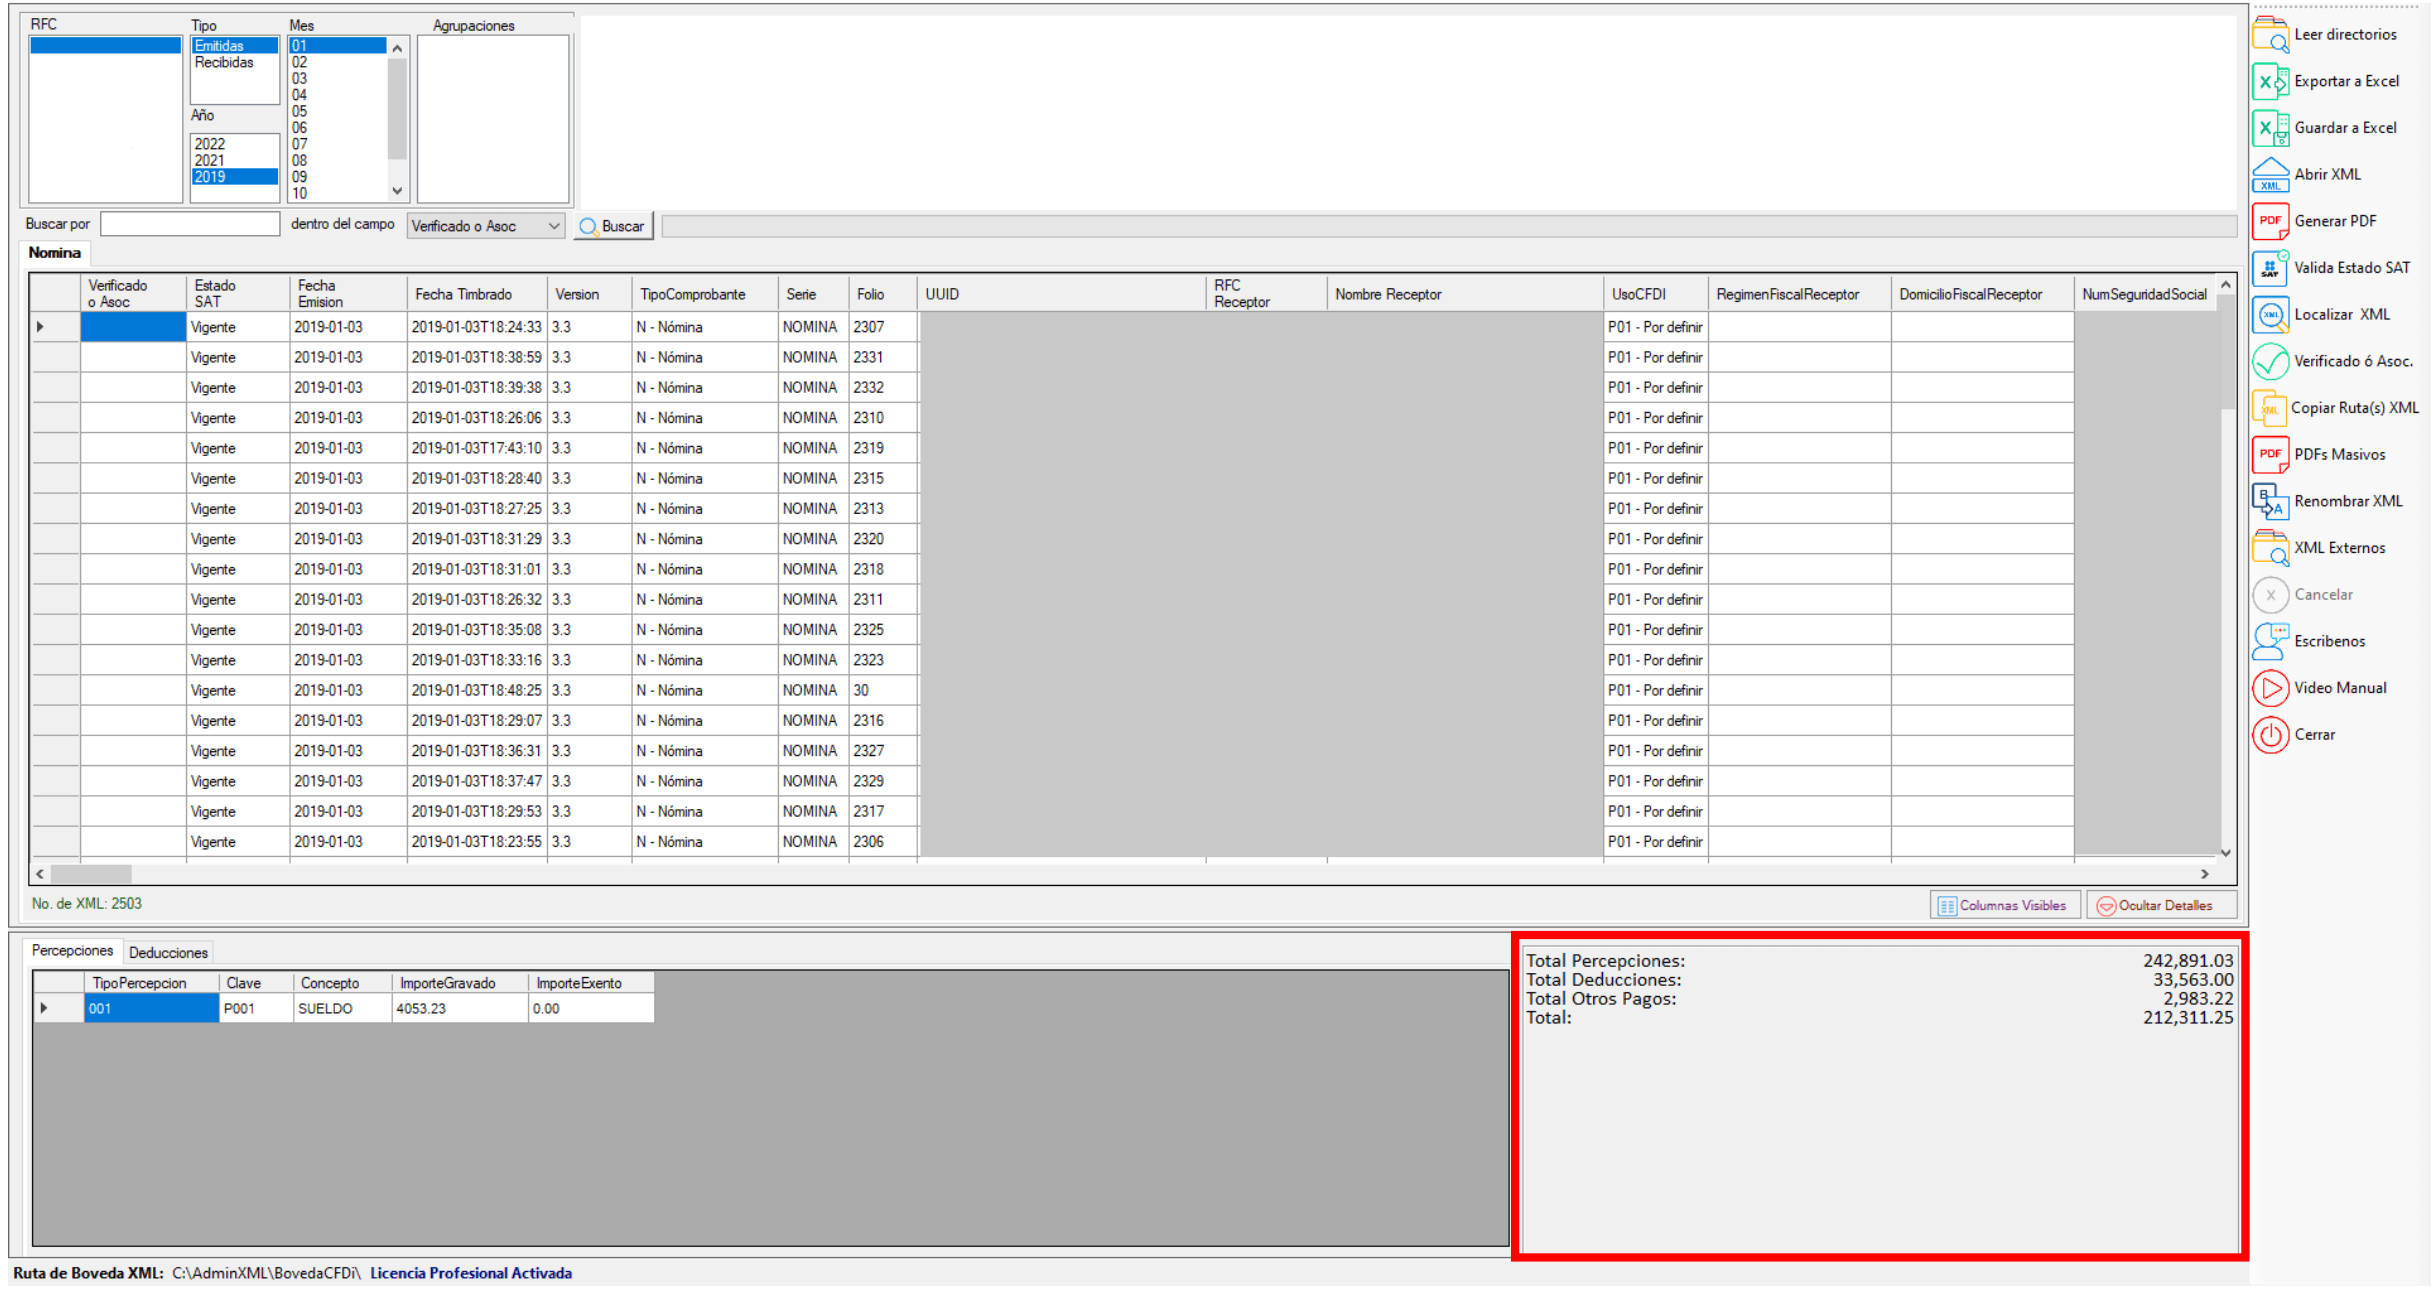Click the Cerrar power icon
Image resolution: width=2432 pixels, height=1292 pixels.
2270,735
